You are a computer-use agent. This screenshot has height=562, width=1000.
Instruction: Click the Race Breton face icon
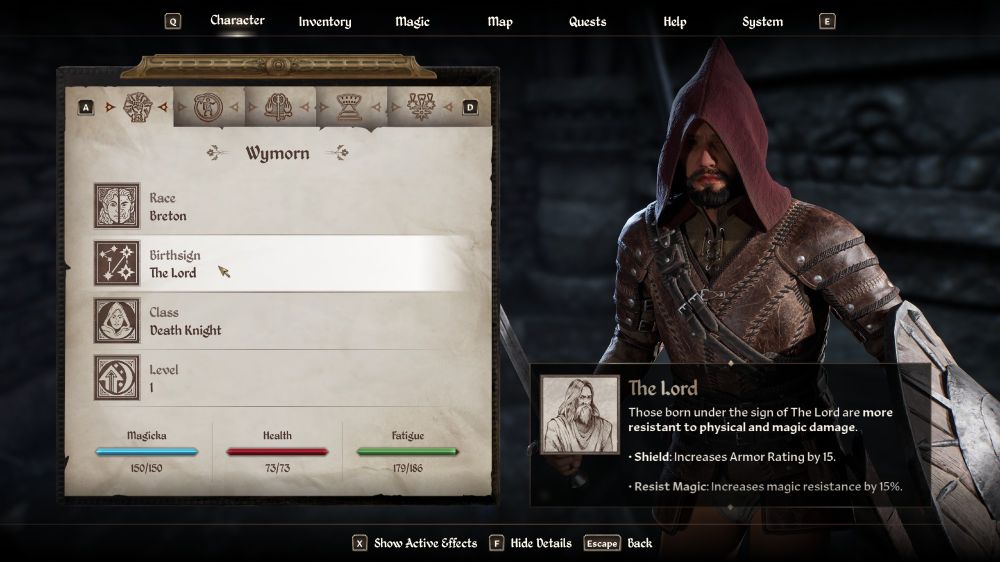pos(117,205)
